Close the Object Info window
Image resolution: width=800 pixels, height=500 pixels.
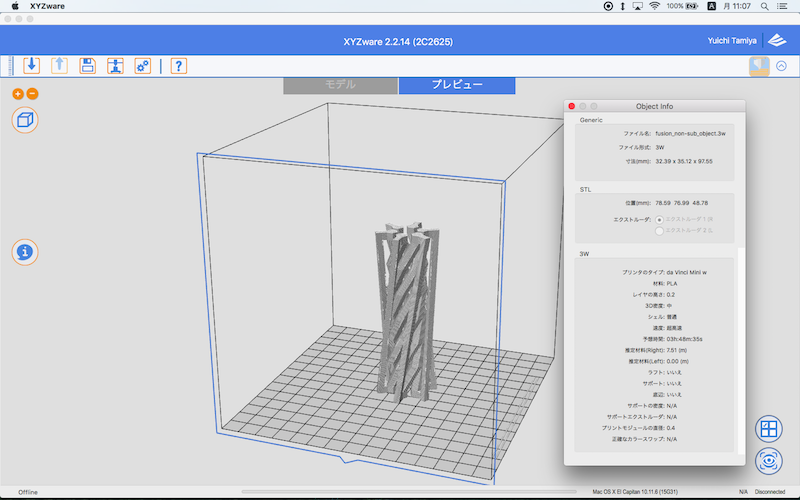coord(571,106)
